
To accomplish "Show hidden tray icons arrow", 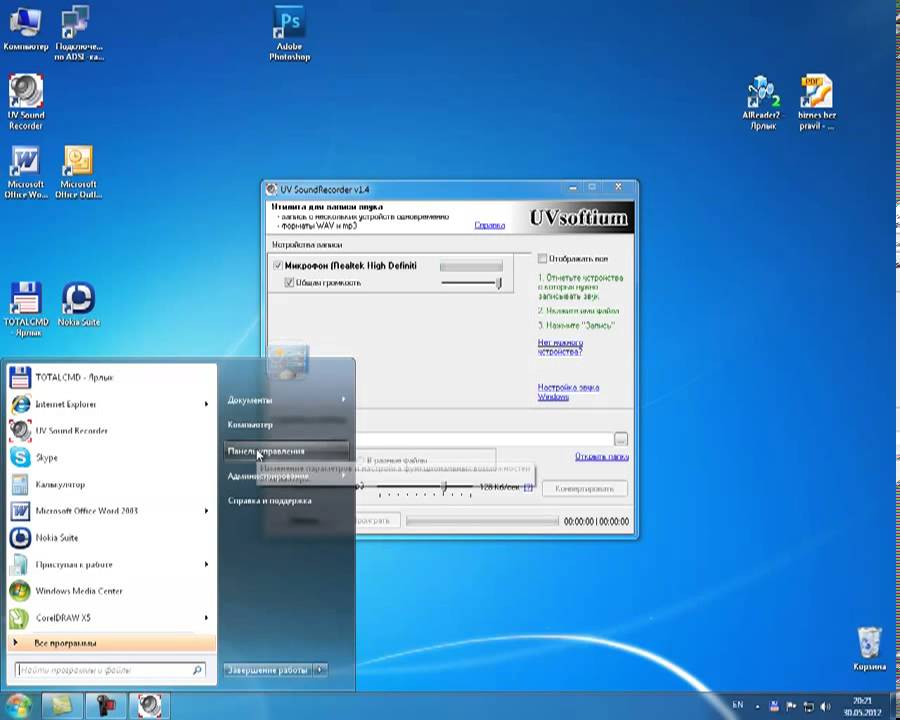I will pyautogui.click(x=758, y=707).
